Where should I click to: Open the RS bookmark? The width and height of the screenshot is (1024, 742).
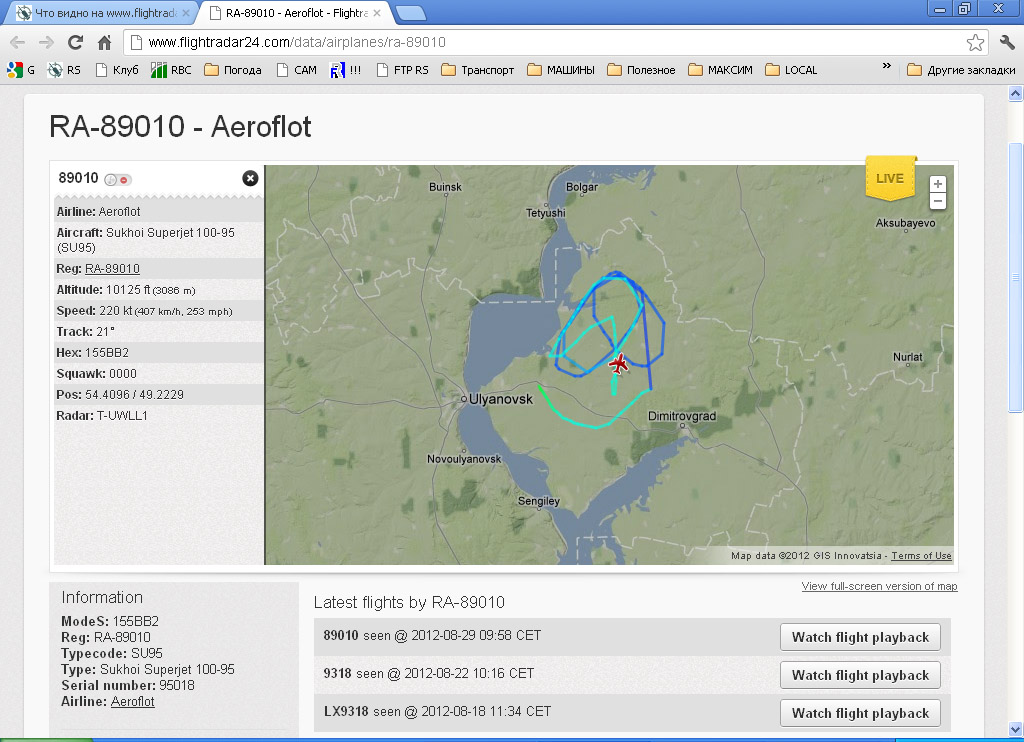coord(64,70)
